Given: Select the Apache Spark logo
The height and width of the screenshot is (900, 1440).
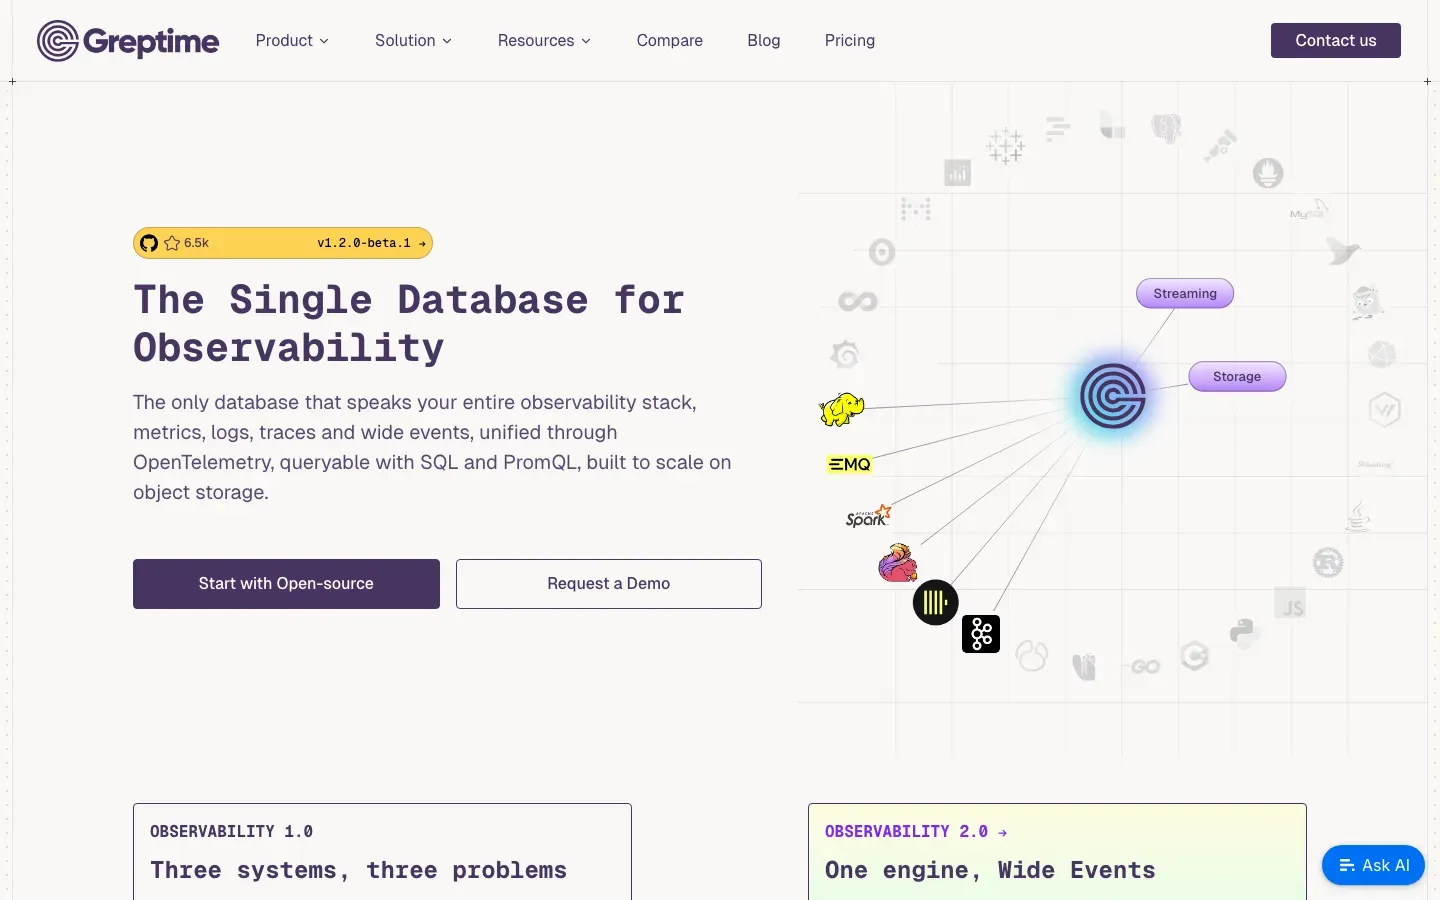Looking at the screenshot, I should (x=868, y=516).
